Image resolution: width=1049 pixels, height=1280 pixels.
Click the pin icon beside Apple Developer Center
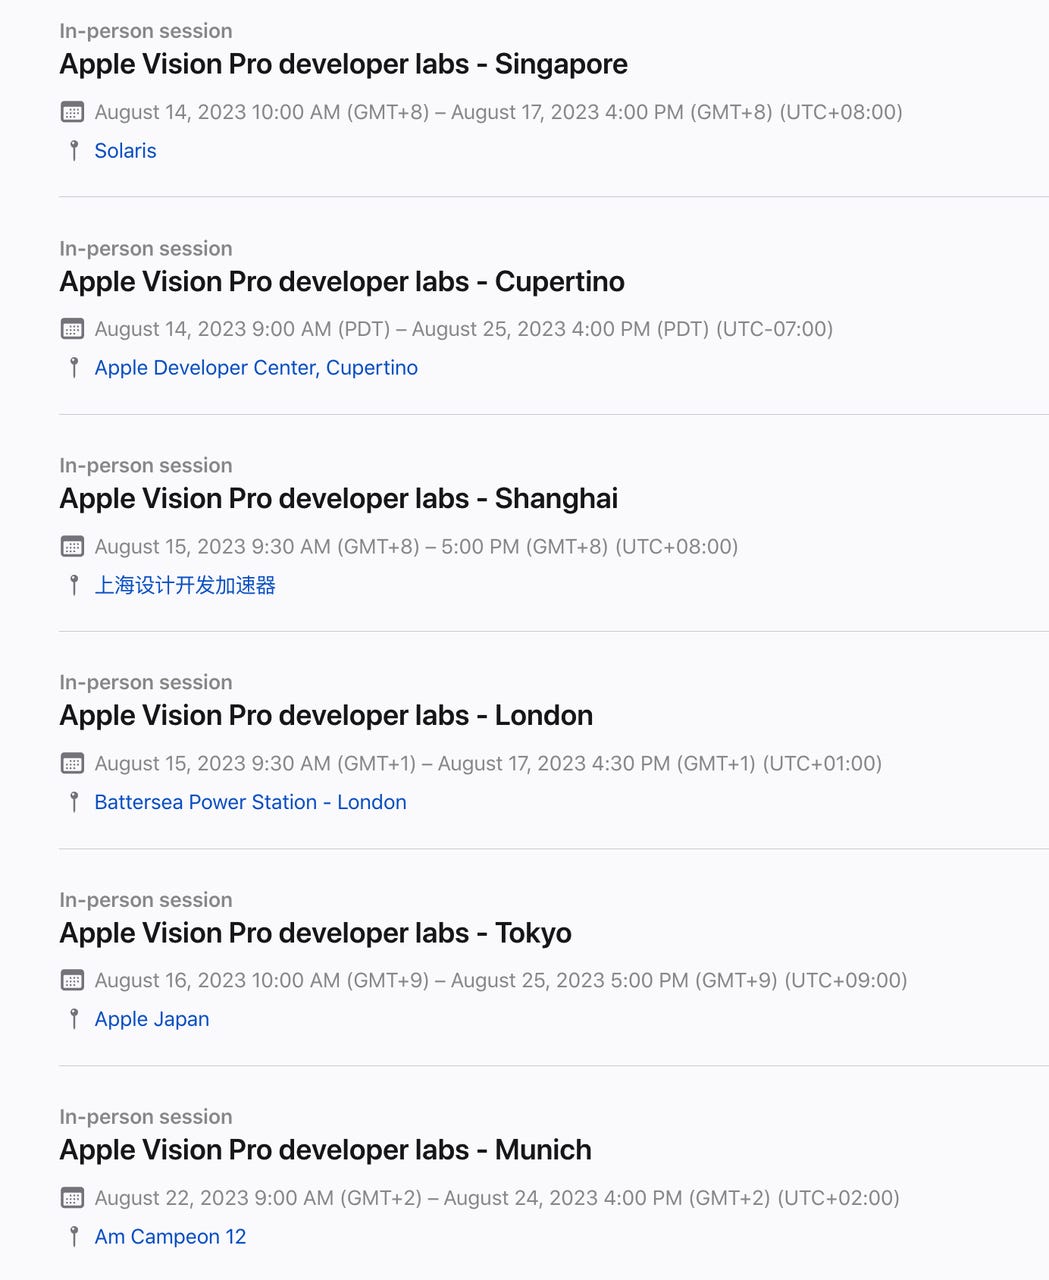tap(73, 368)
